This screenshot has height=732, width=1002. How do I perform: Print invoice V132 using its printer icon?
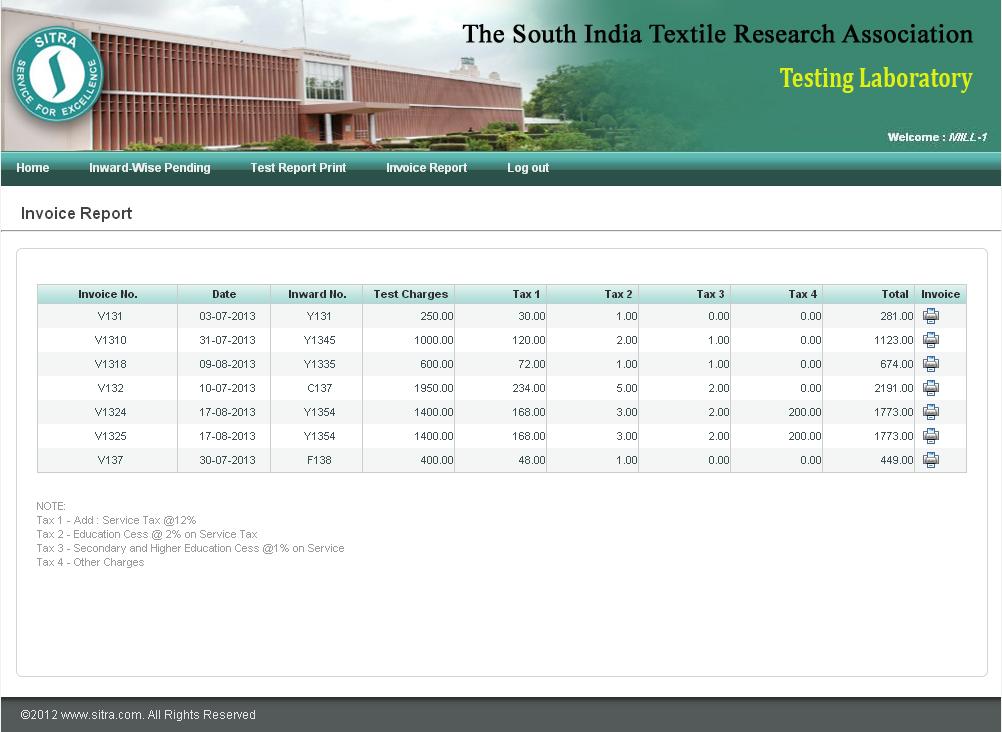(930, 387)
